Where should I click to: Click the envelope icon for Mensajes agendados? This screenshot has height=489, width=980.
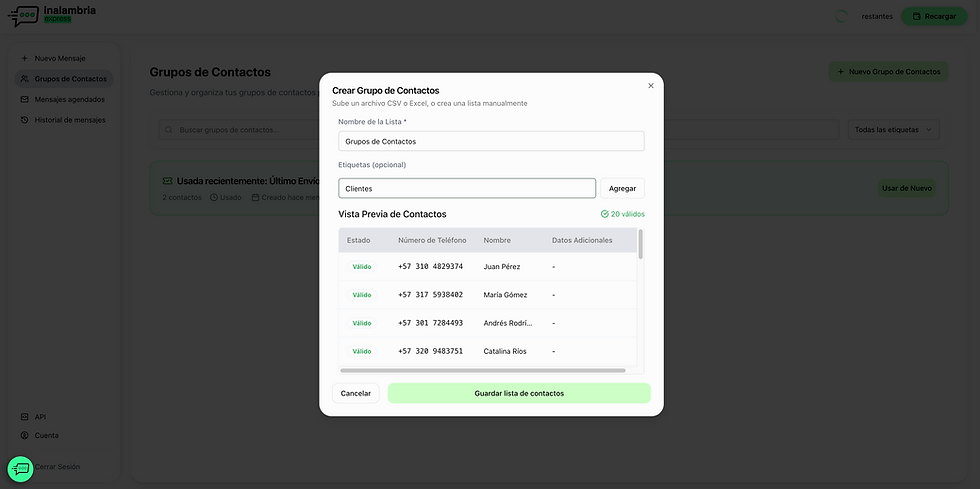point(25,99)
